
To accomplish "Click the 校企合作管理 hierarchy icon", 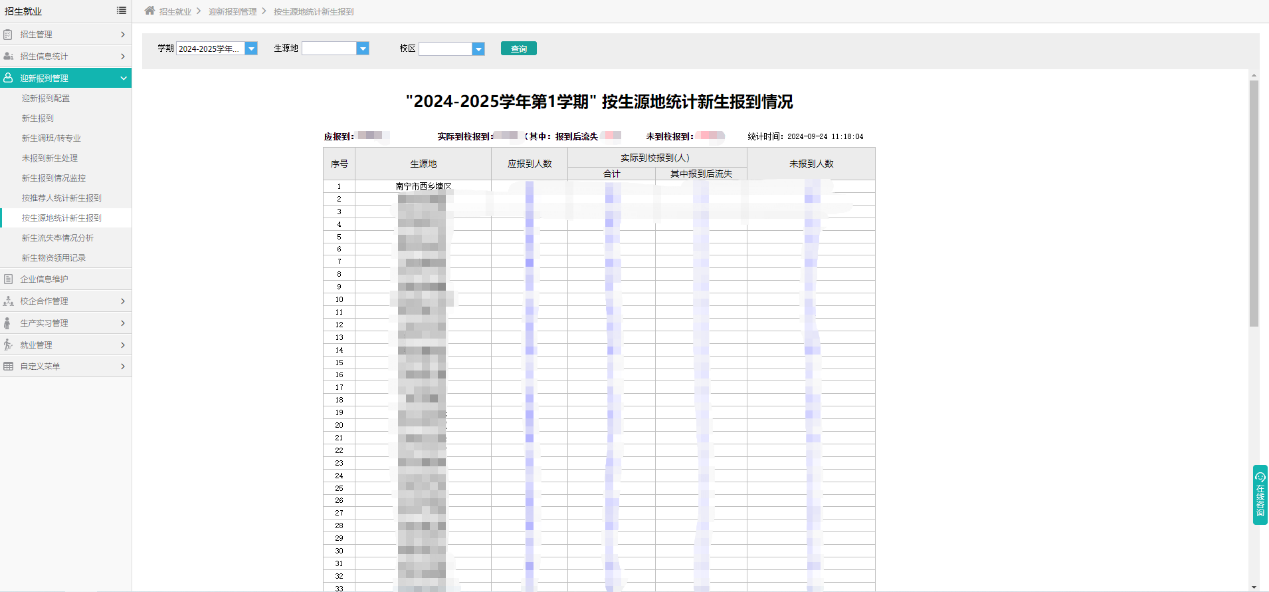I will click(8, 301).
